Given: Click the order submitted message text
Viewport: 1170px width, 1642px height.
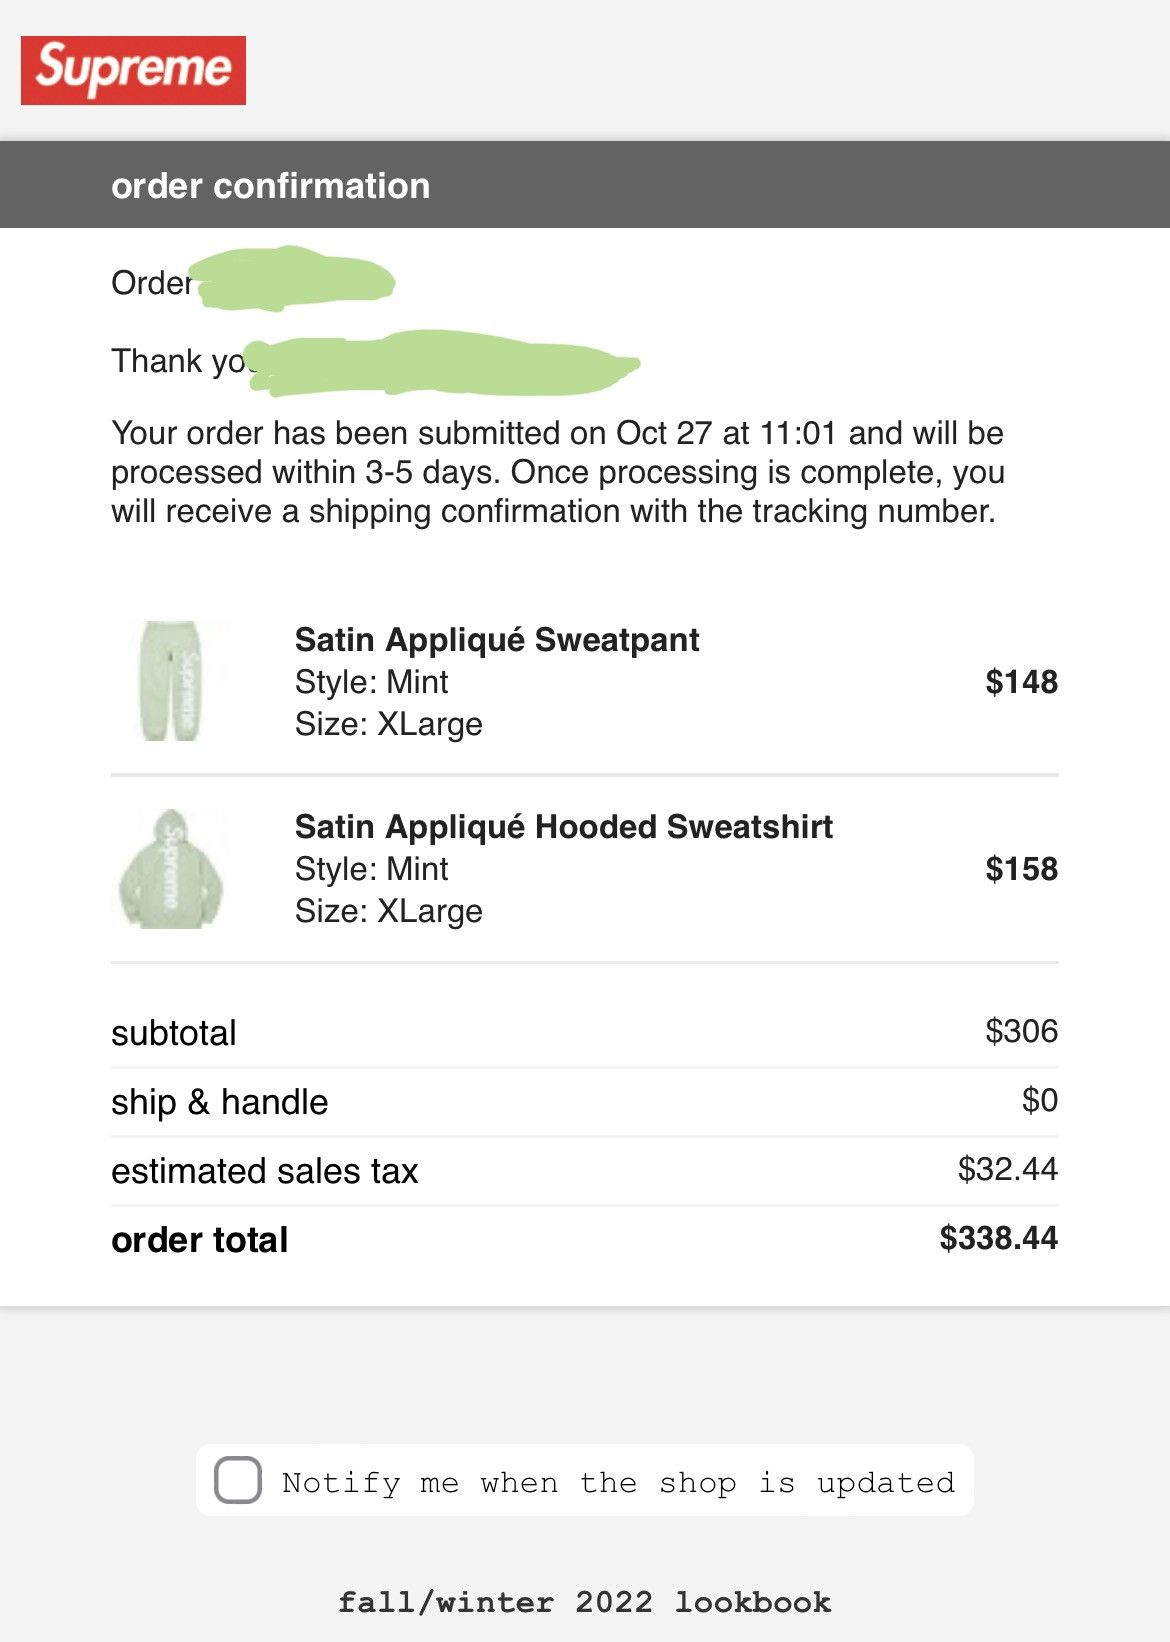Looking at the screenshot, I should pyautogui.click(x=558, y=472).
